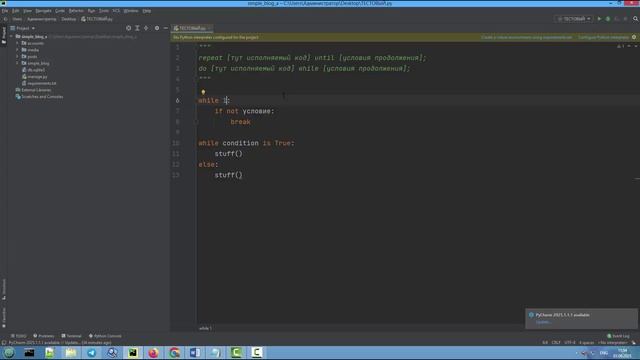640x360 pixels.
Task: Open the Window menu
Action: (x=131, y=11)
